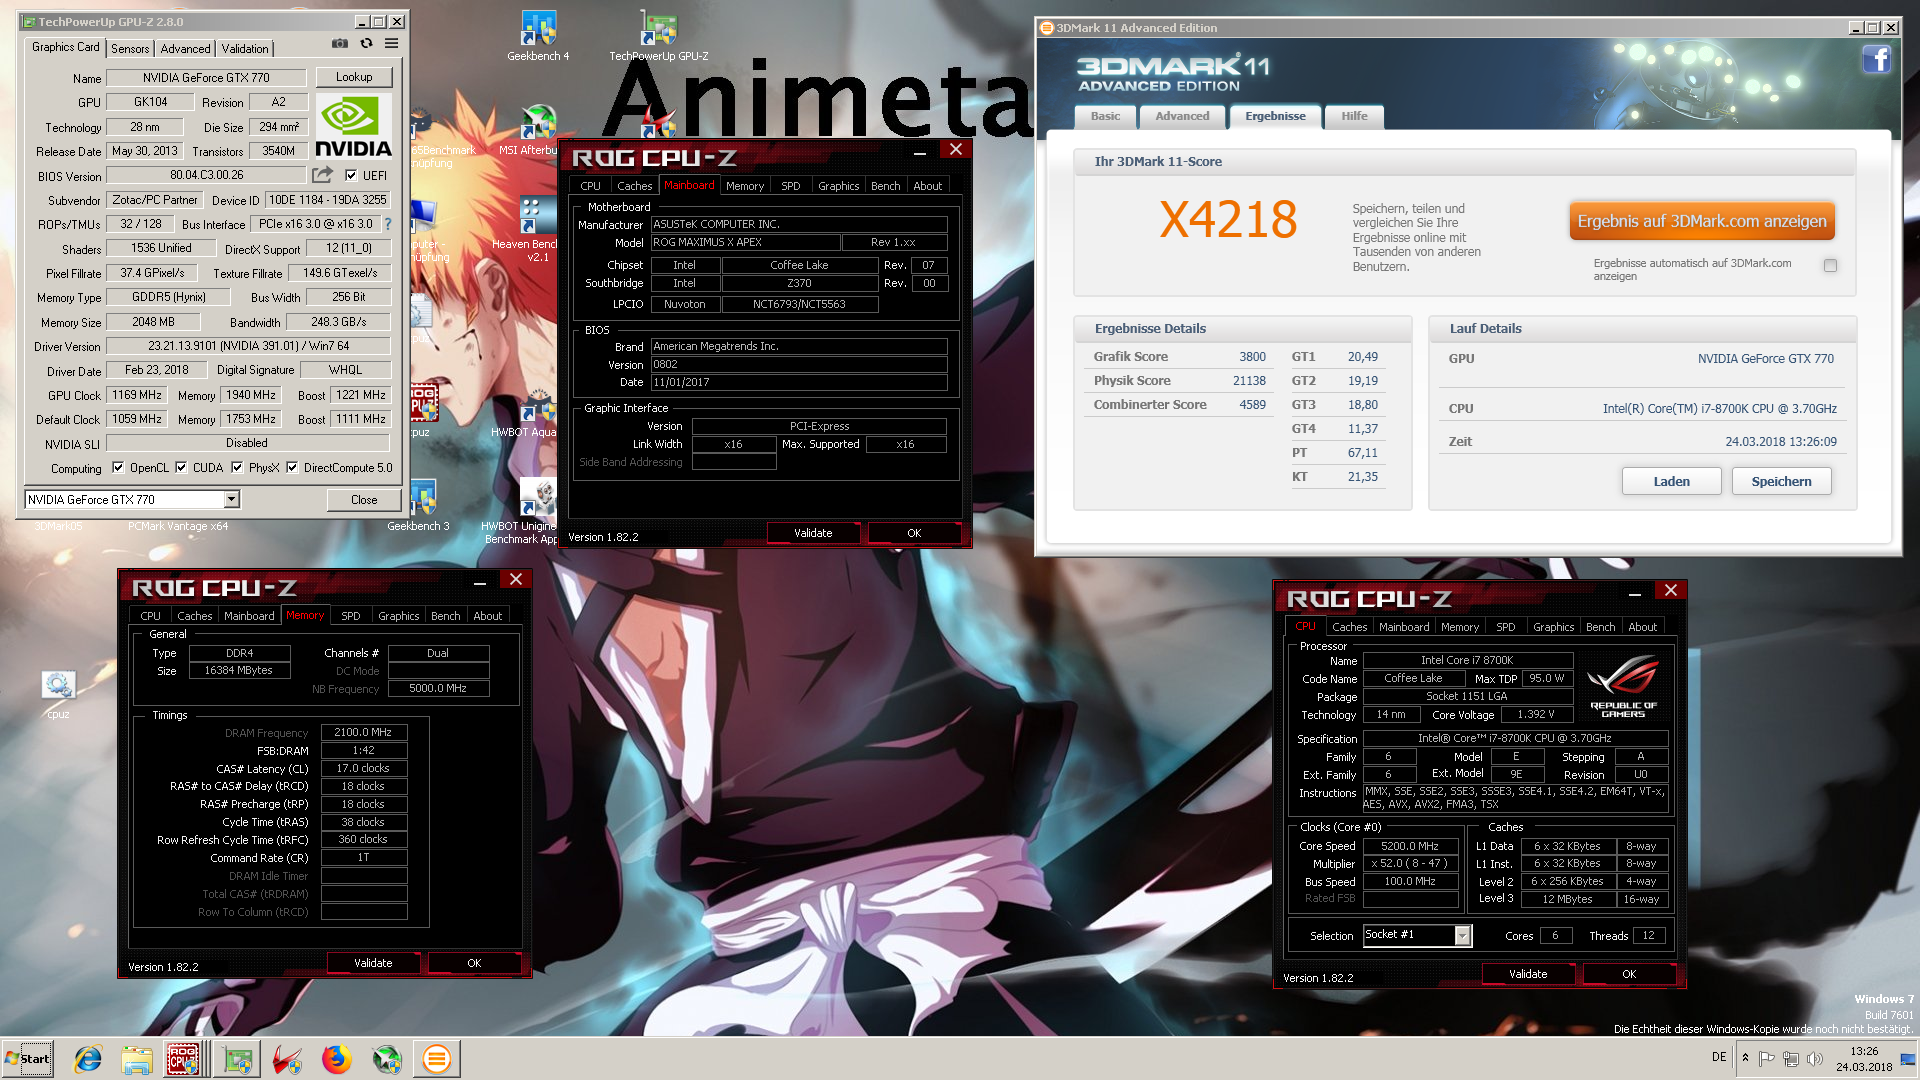Click Validate in the Memory CPU-Z window

pyautogui.click(x=373, y=963)
